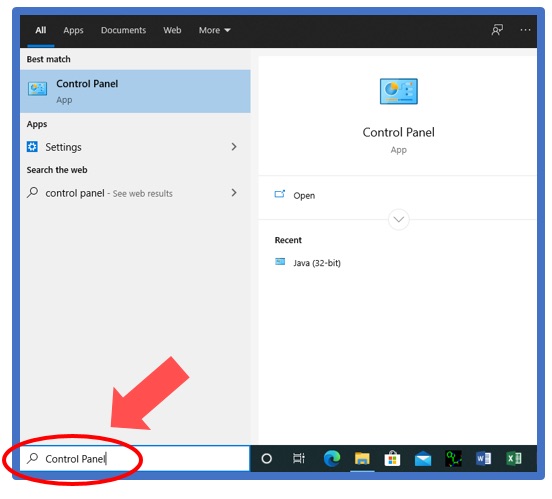Open the Control Panel best match result
The width and height of the screenshot is (552, 499).
click(135, 91)
